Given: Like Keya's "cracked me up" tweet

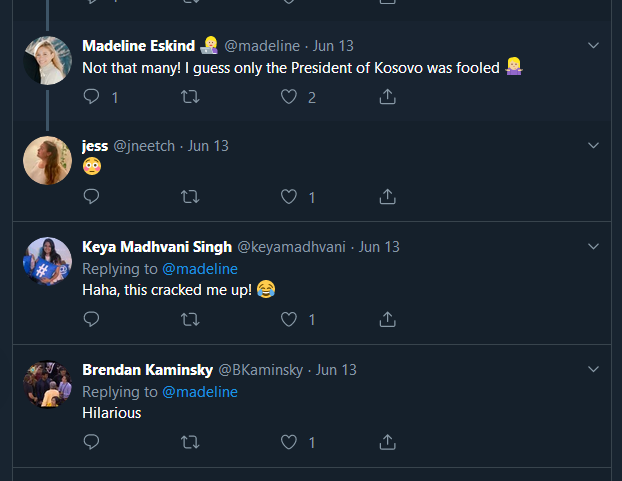Looking at the screenshot, I should pyautogui.click(x=289, y=320).
